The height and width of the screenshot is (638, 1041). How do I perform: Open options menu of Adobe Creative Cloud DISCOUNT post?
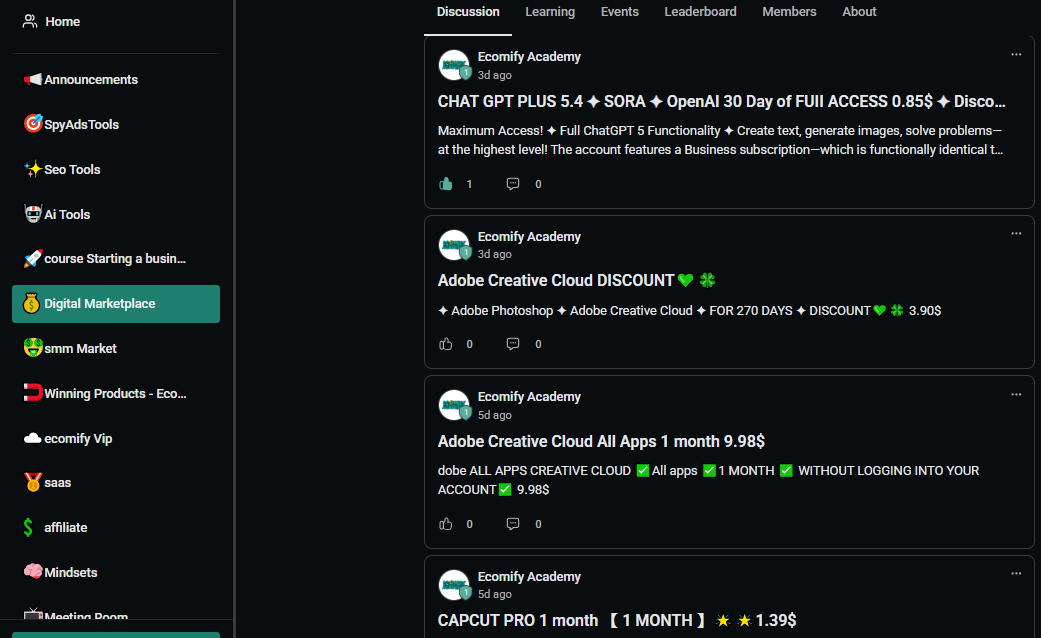(1016, 234)
